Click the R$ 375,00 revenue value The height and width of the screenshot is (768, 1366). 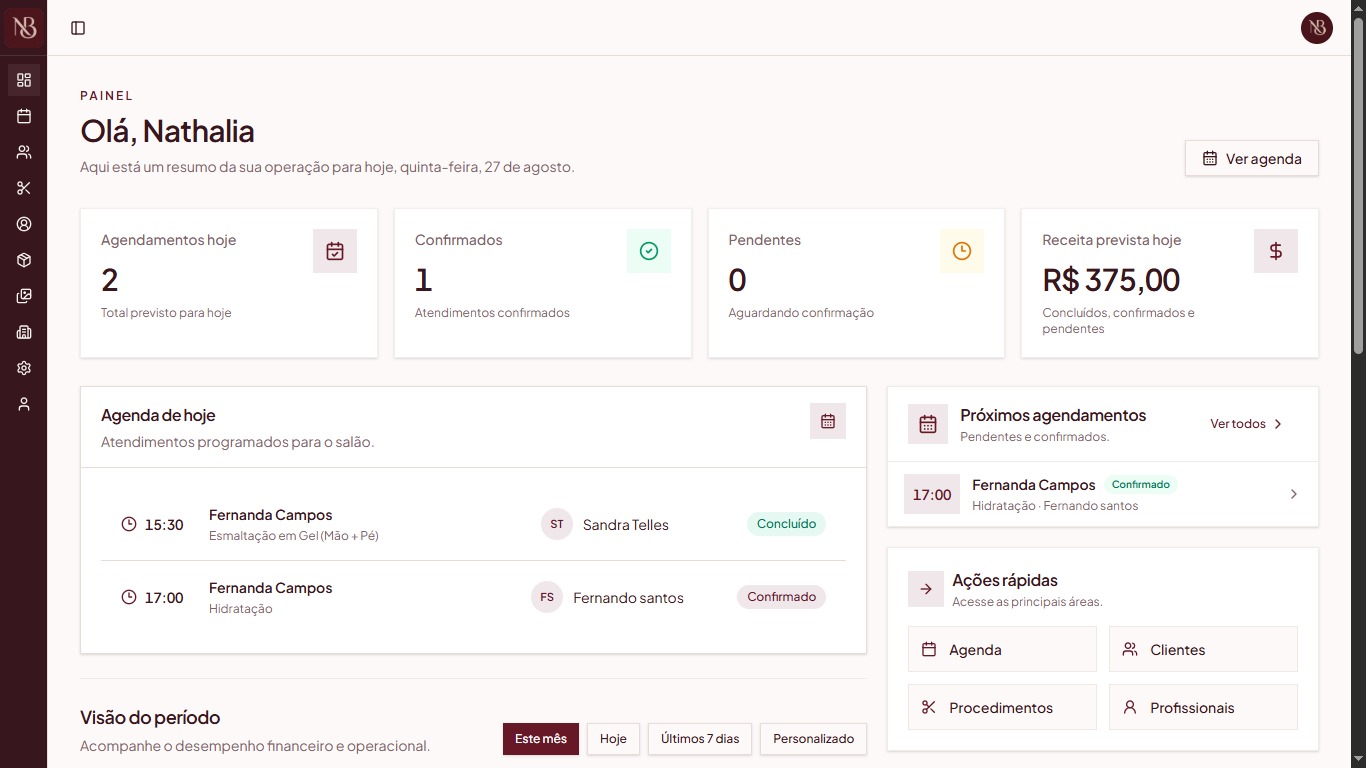pos(1111,280)
